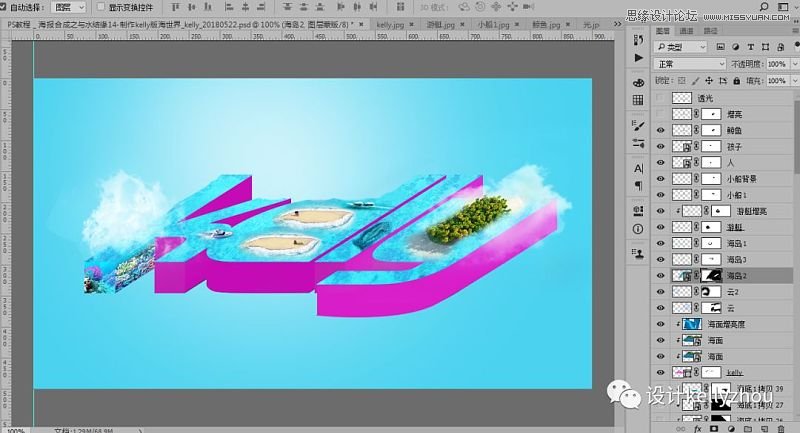Screen dimensions: 800x433
Task: Select the 海面增亮度 layer thumbnail
Action: click(692, 324)
